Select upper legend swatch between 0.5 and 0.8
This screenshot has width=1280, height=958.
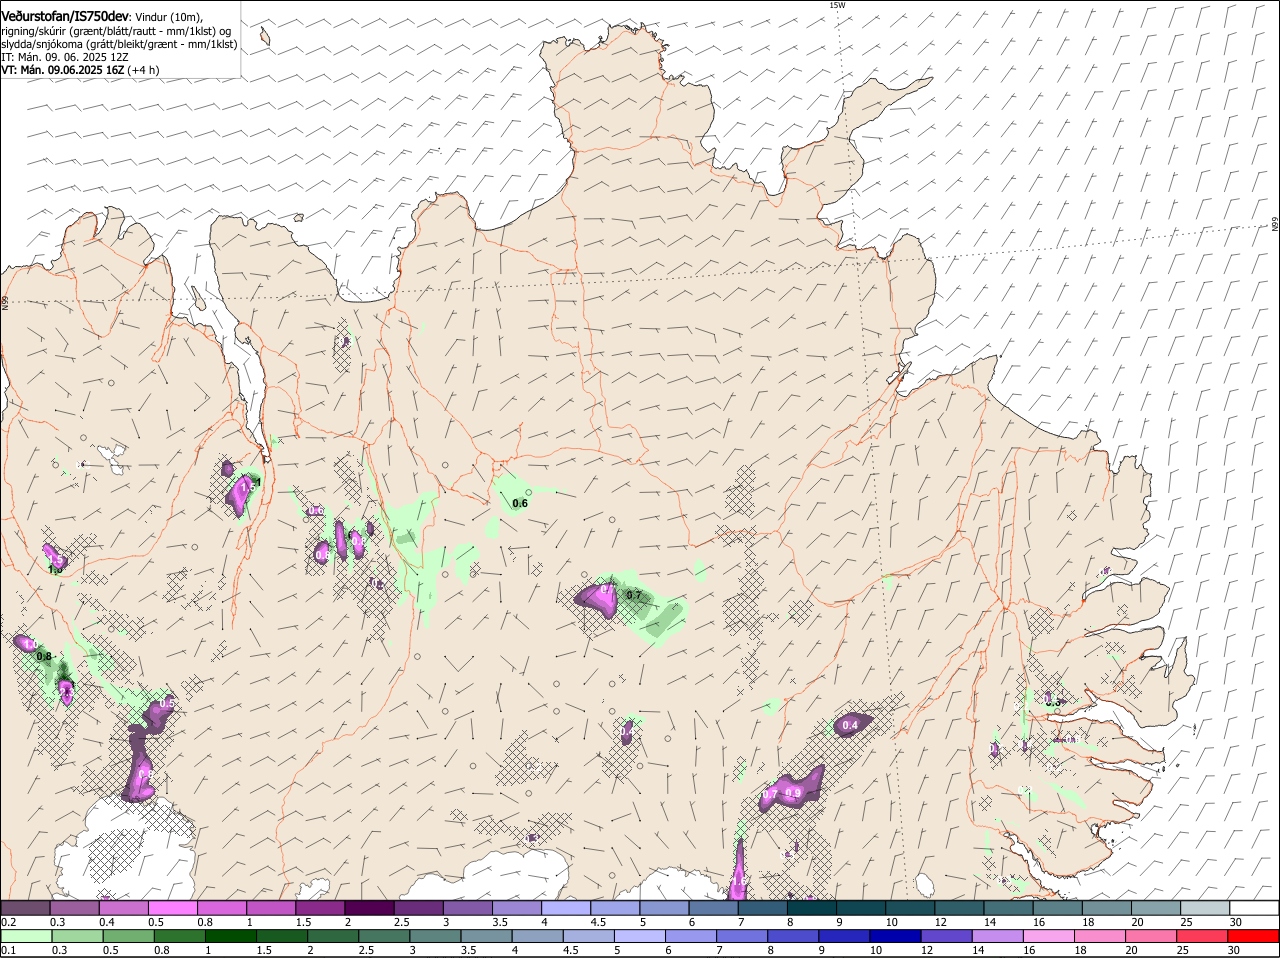coord(172,908)
